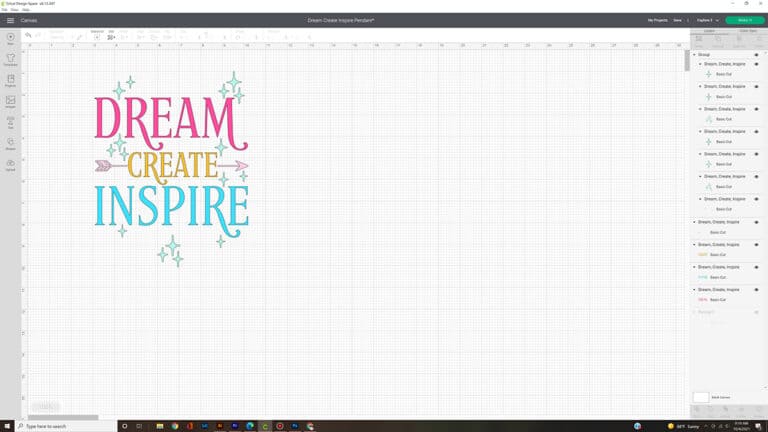Click the taskbar clock

(x=741, y=426)
